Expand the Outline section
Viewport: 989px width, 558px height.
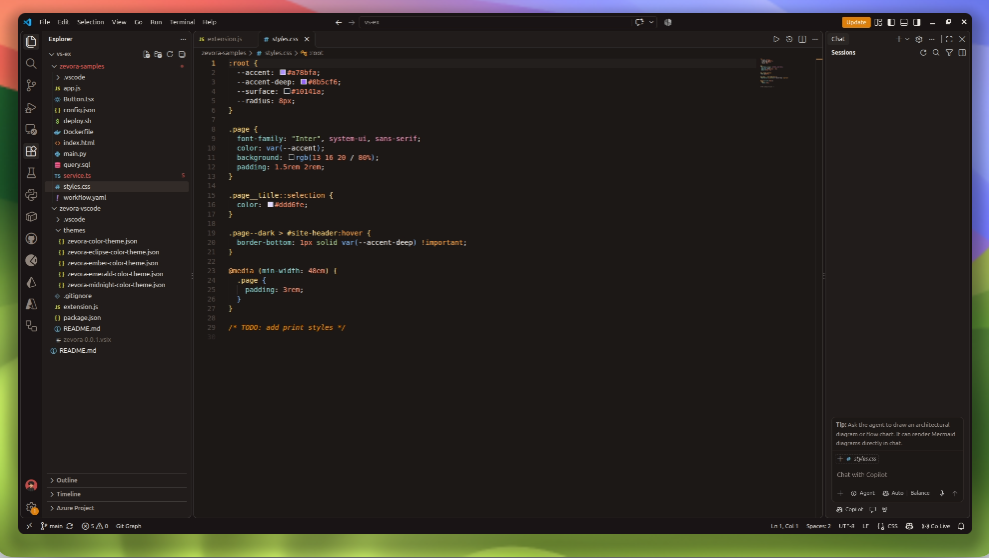pyautogui.click(x=117, y=480)
